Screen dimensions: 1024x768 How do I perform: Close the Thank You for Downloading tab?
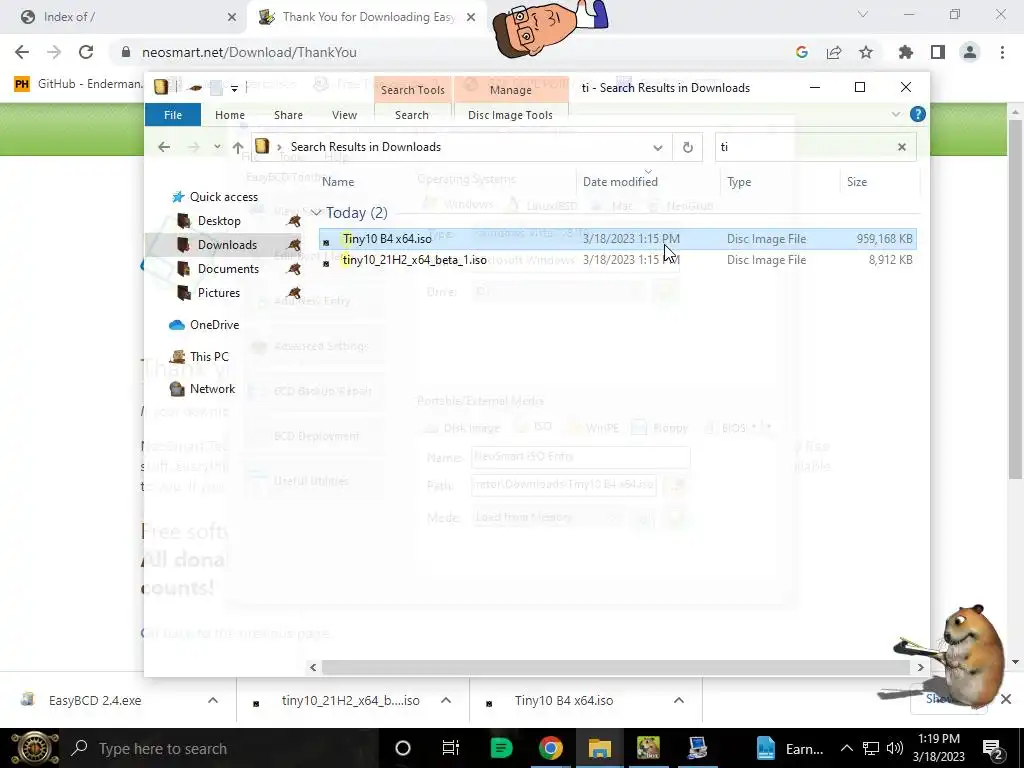(471, 17)
